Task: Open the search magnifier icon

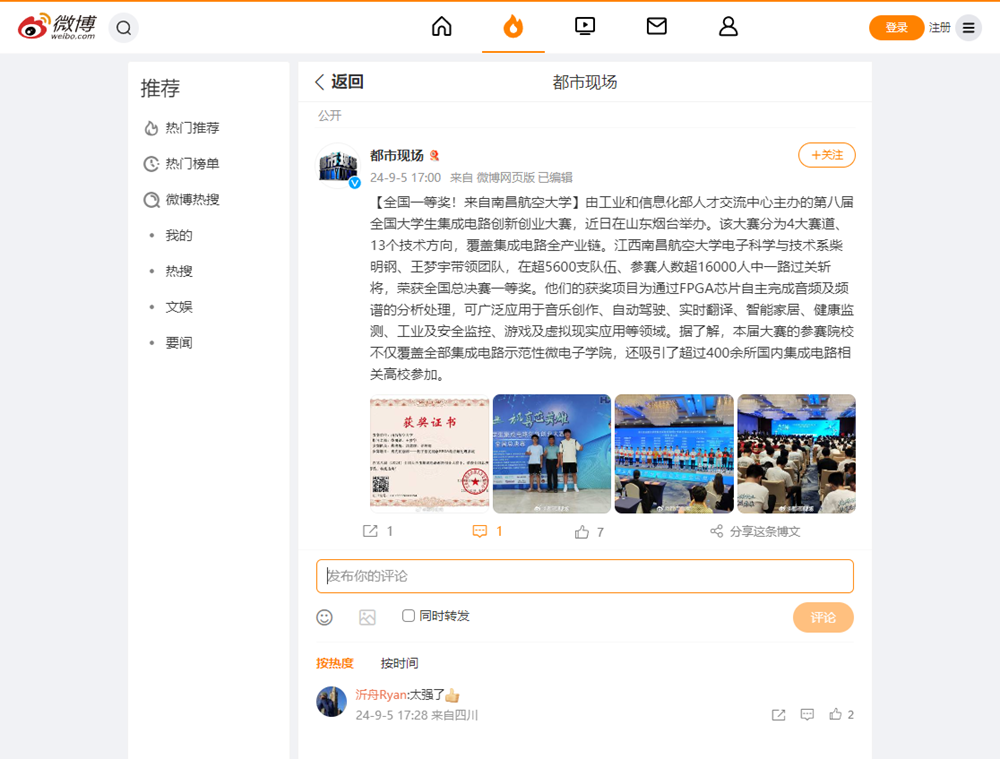Action: (124, 28)
